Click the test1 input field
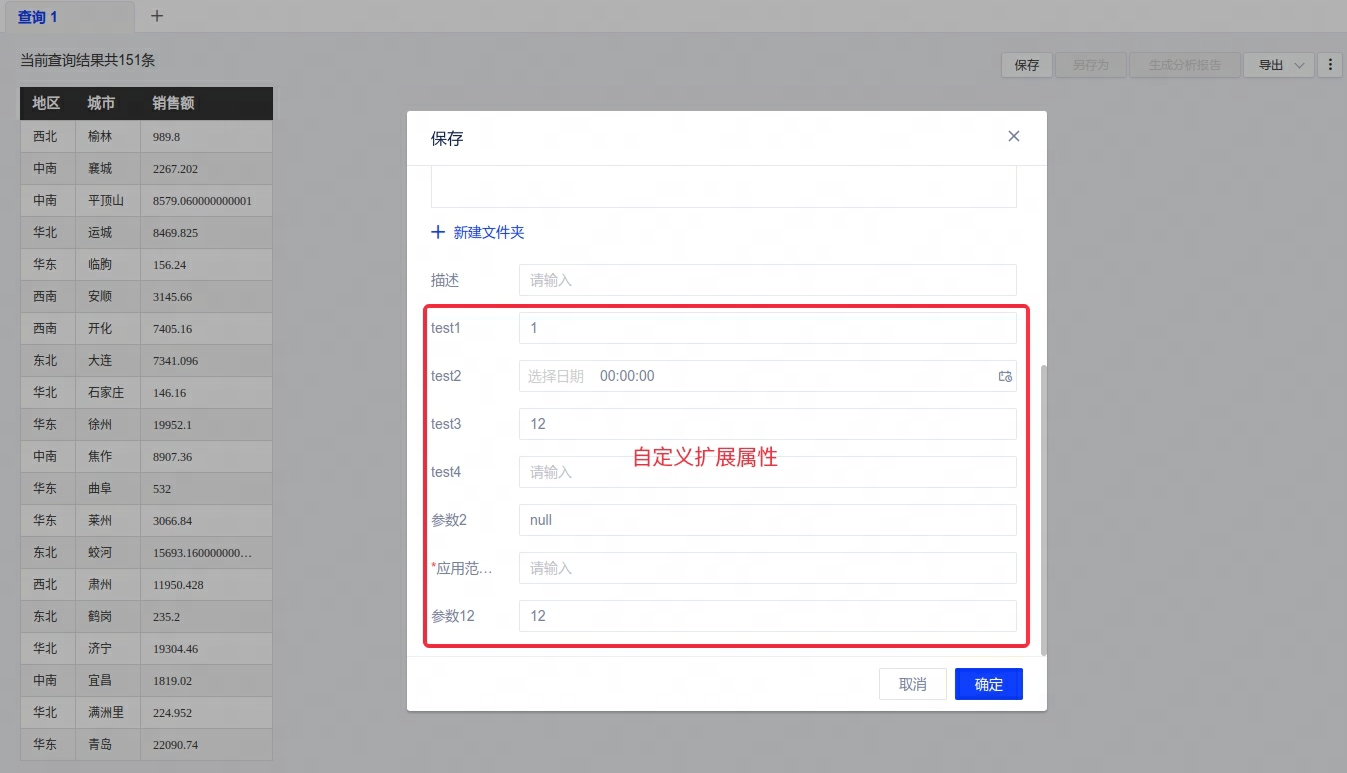 pos(767,328)
